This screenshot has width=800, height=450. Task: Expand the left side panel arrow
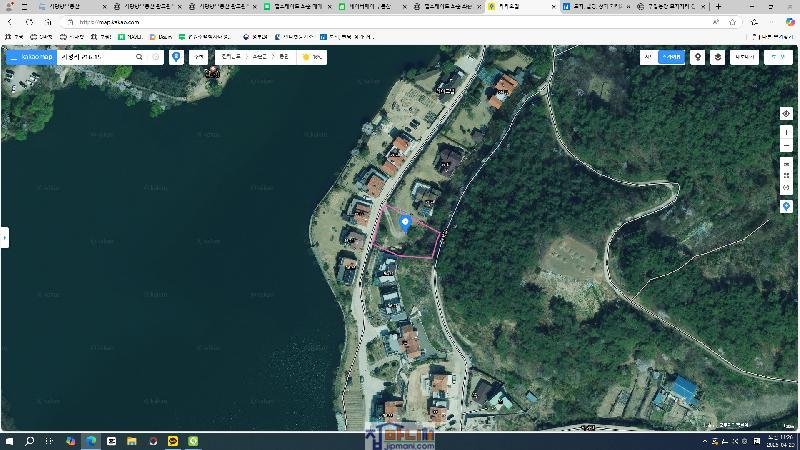point(4,237)
